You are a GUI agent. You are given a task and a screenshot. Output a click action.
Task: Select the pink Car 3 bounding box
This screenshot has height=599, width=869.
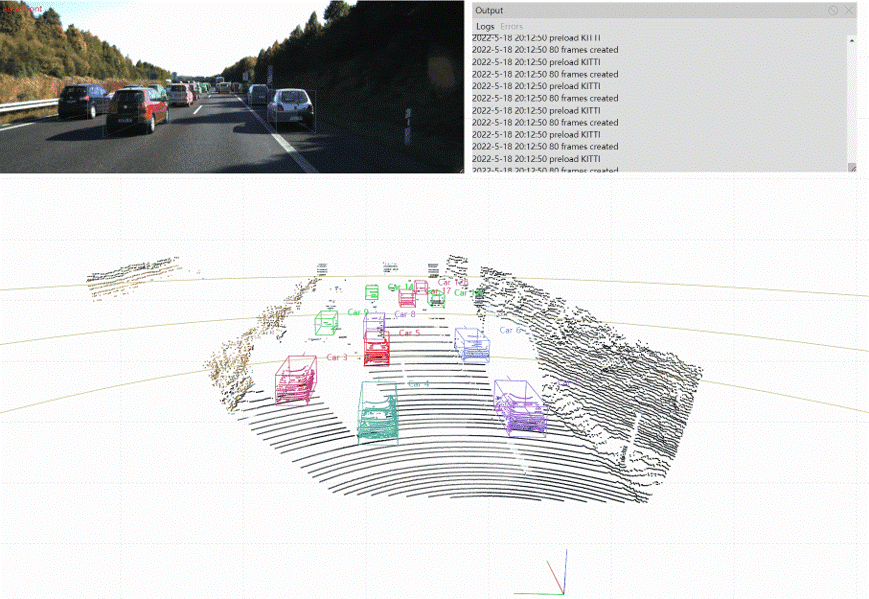point(296,380)
